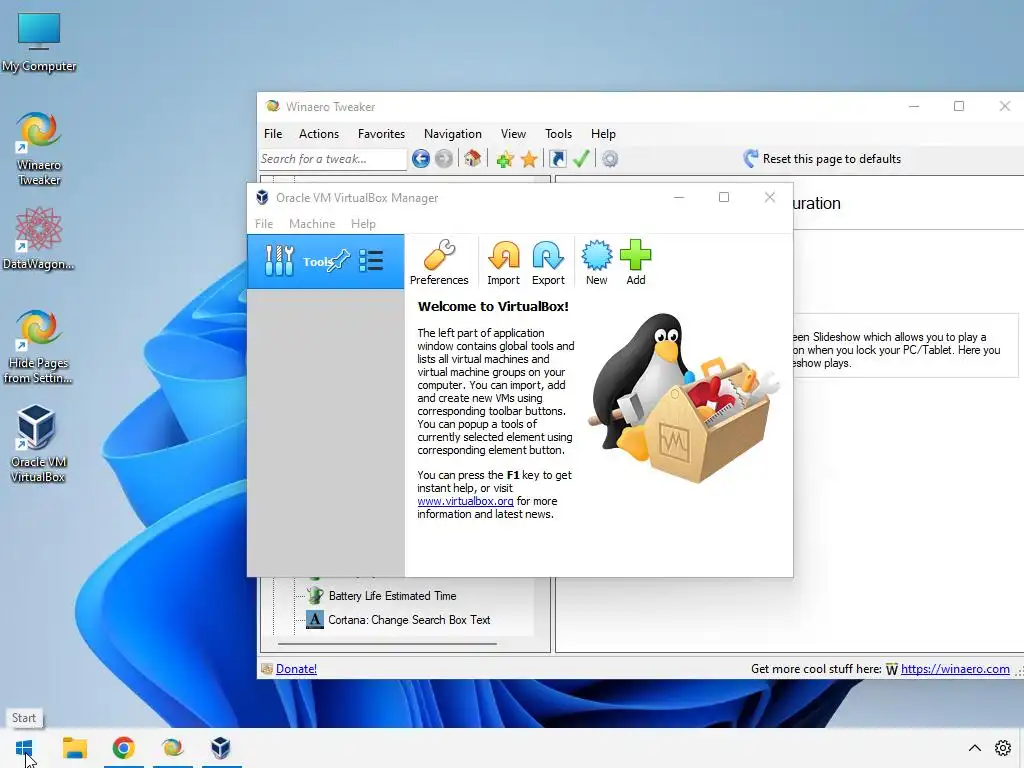Click the Donate! link

(296, 669)
